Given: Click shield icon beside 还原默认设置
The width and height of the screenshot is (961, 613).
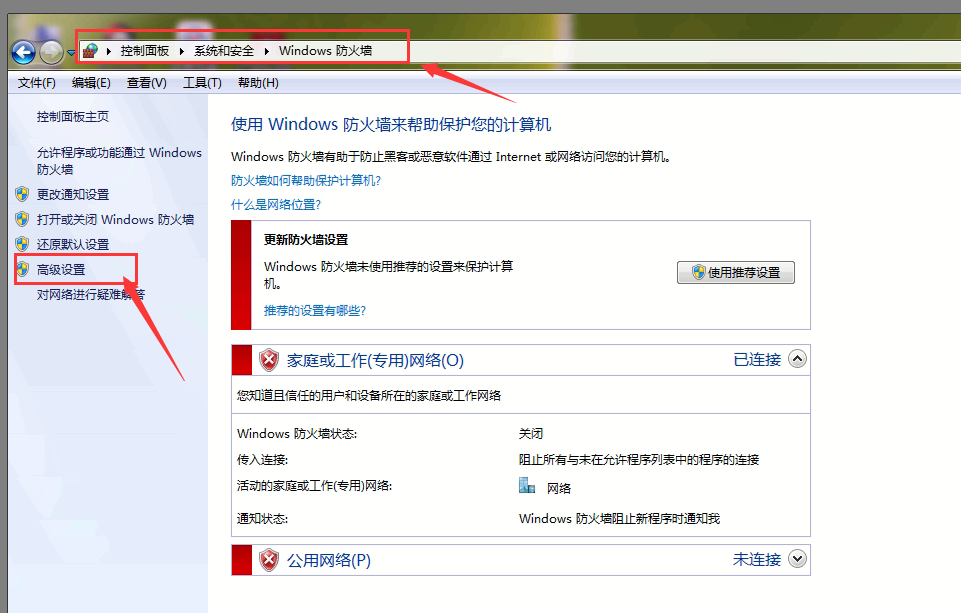Looking at the screenshot, I should click(22, 244).
